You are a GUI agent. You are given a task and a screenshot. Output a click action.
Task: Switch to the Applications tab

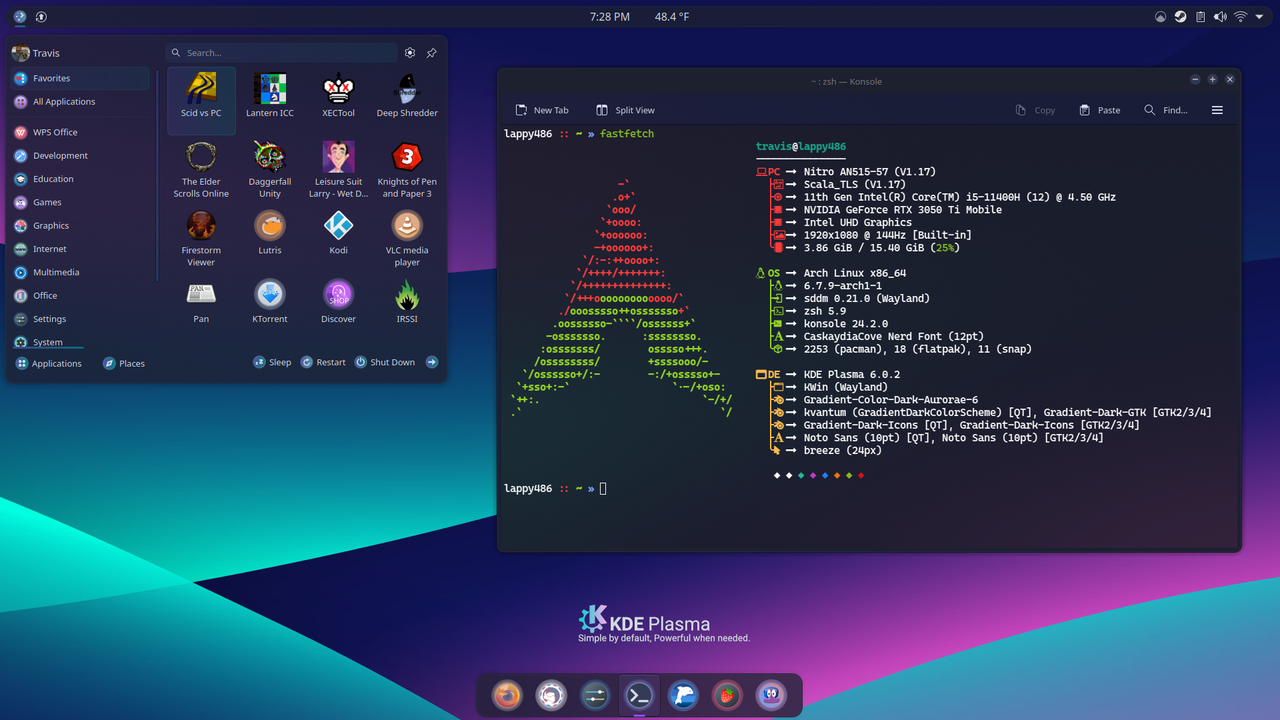pos(49,363)
